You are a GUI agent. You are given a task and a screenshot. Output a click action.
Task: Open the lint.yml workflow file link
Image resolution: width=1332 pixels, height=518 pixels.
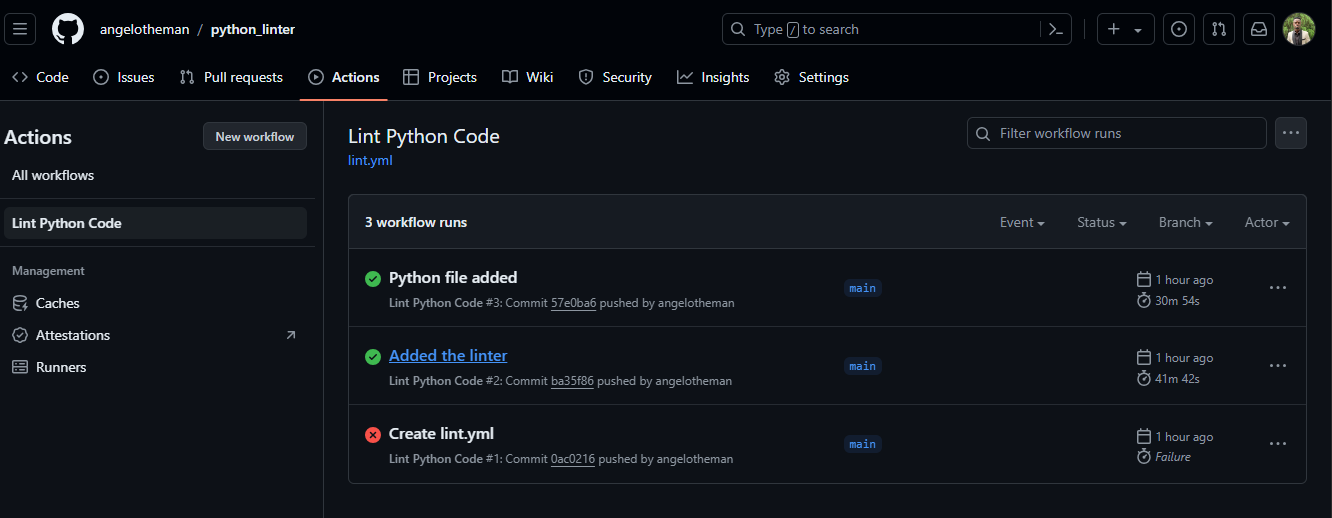click(370, 160)
